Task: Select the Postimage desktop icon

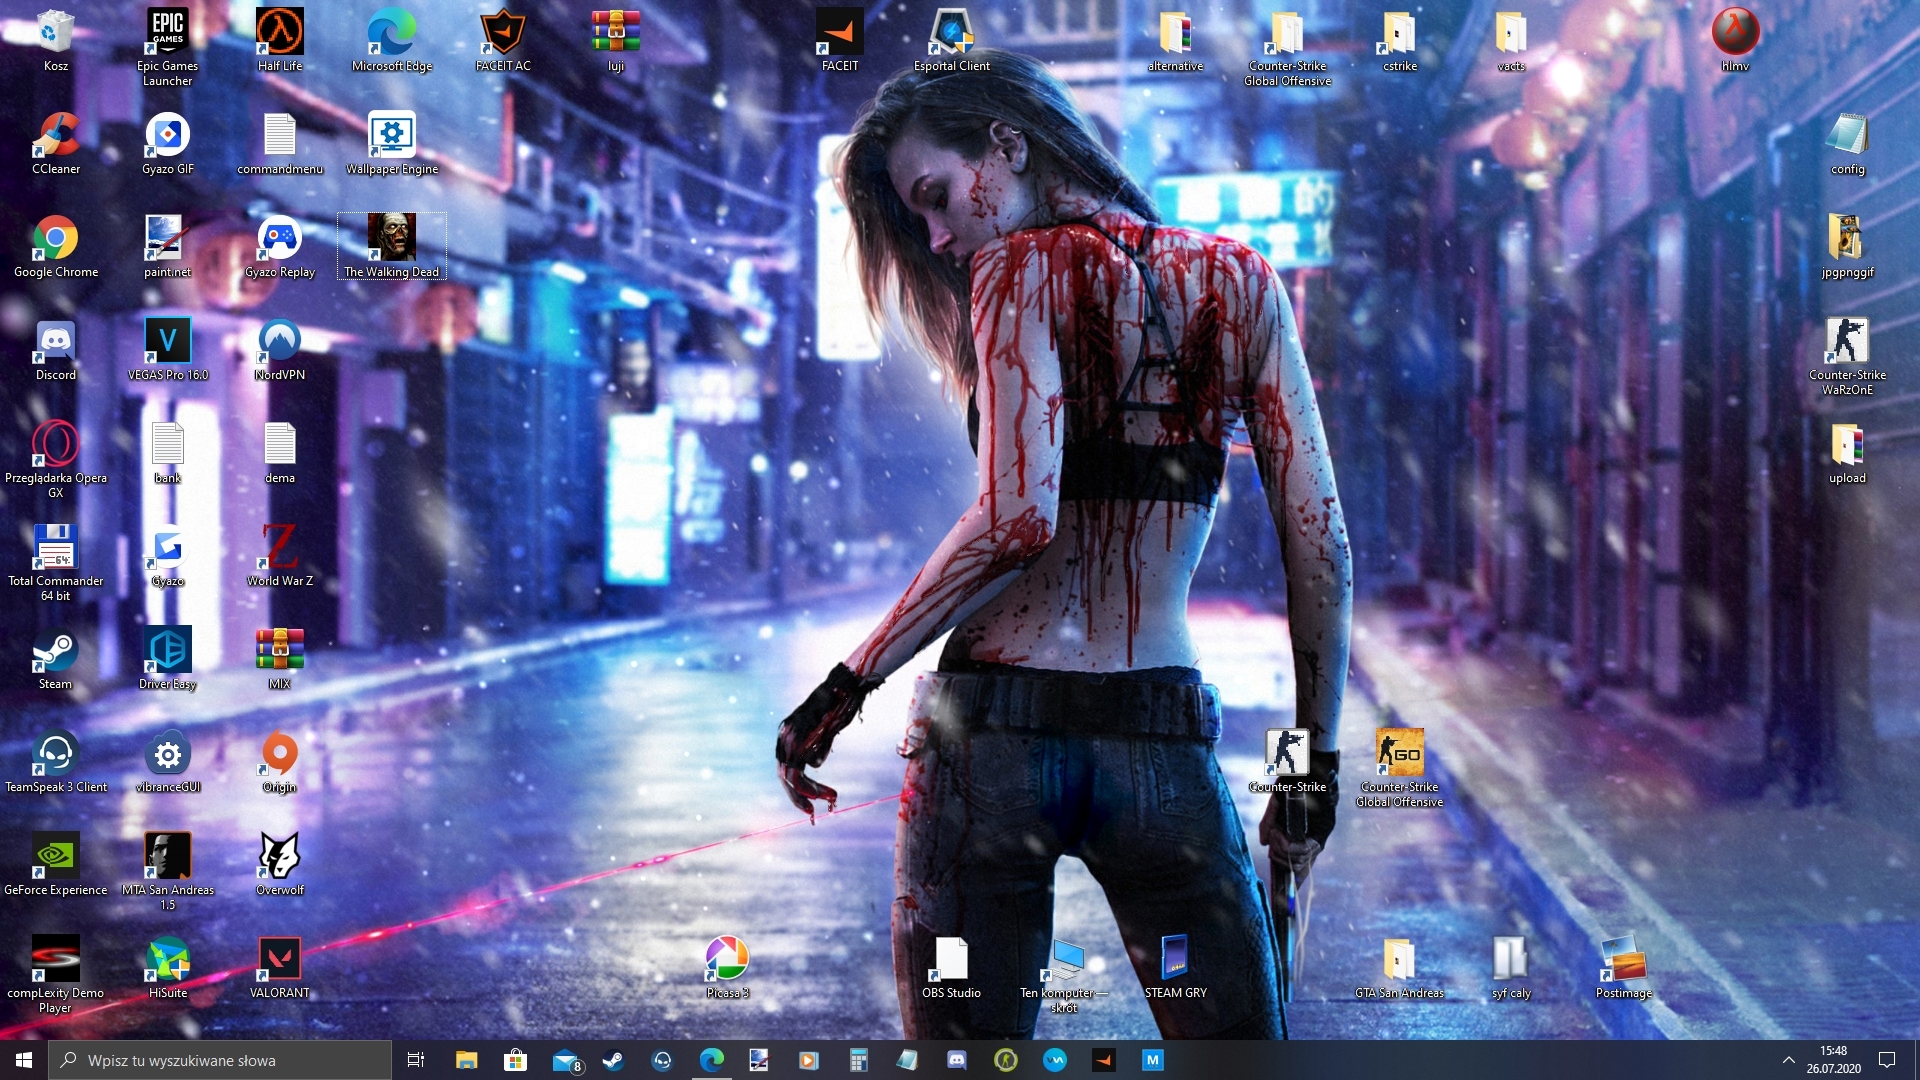Action: 1624,968
